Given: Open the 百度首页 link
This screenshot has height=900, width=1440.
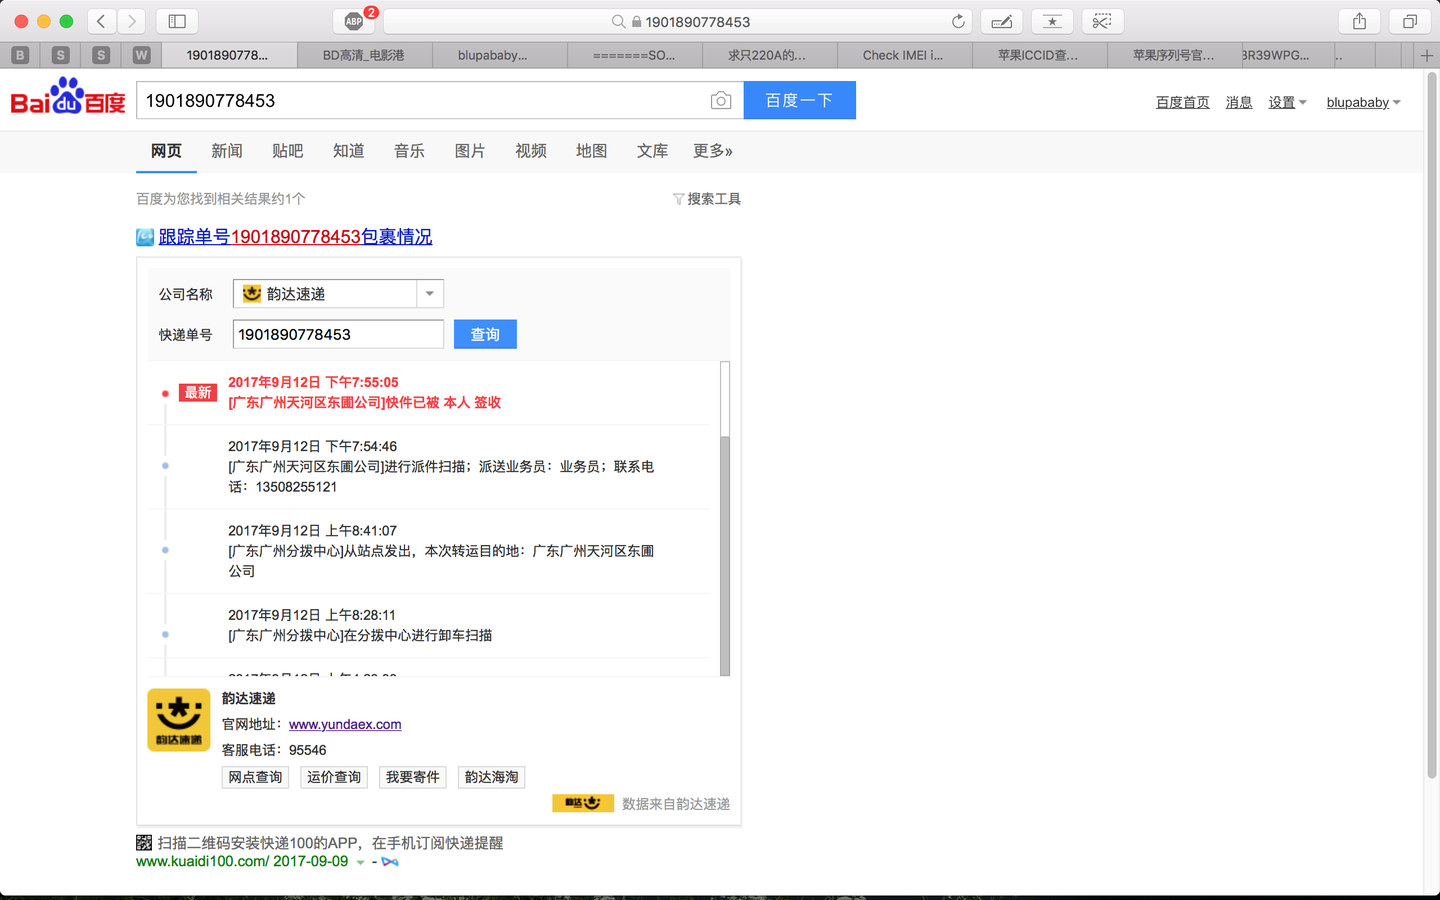Looking at the screenshot, I should click(1183, 102).
